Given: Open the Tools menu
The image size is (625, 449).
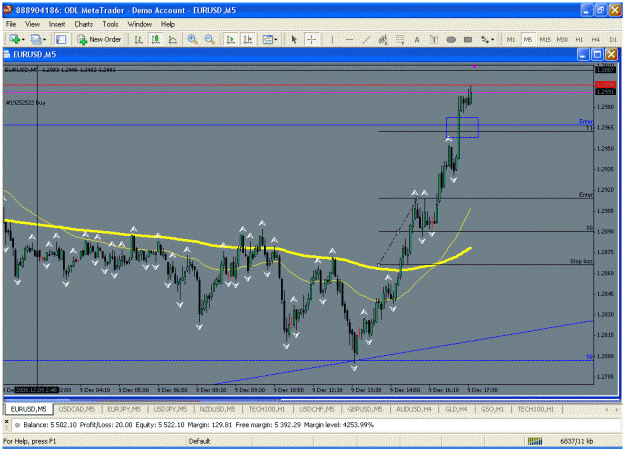Looking at the screenshot, I should coord(110,24).
